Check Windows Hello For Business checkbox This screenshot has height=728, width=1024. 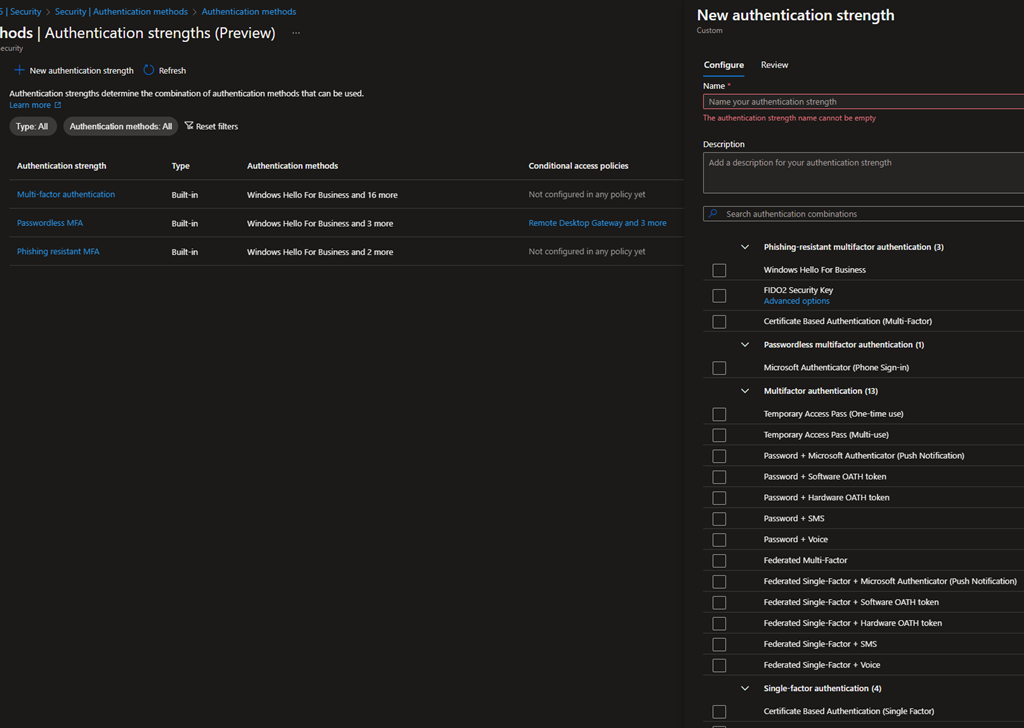pyautogui.click(x=719, y=270)
